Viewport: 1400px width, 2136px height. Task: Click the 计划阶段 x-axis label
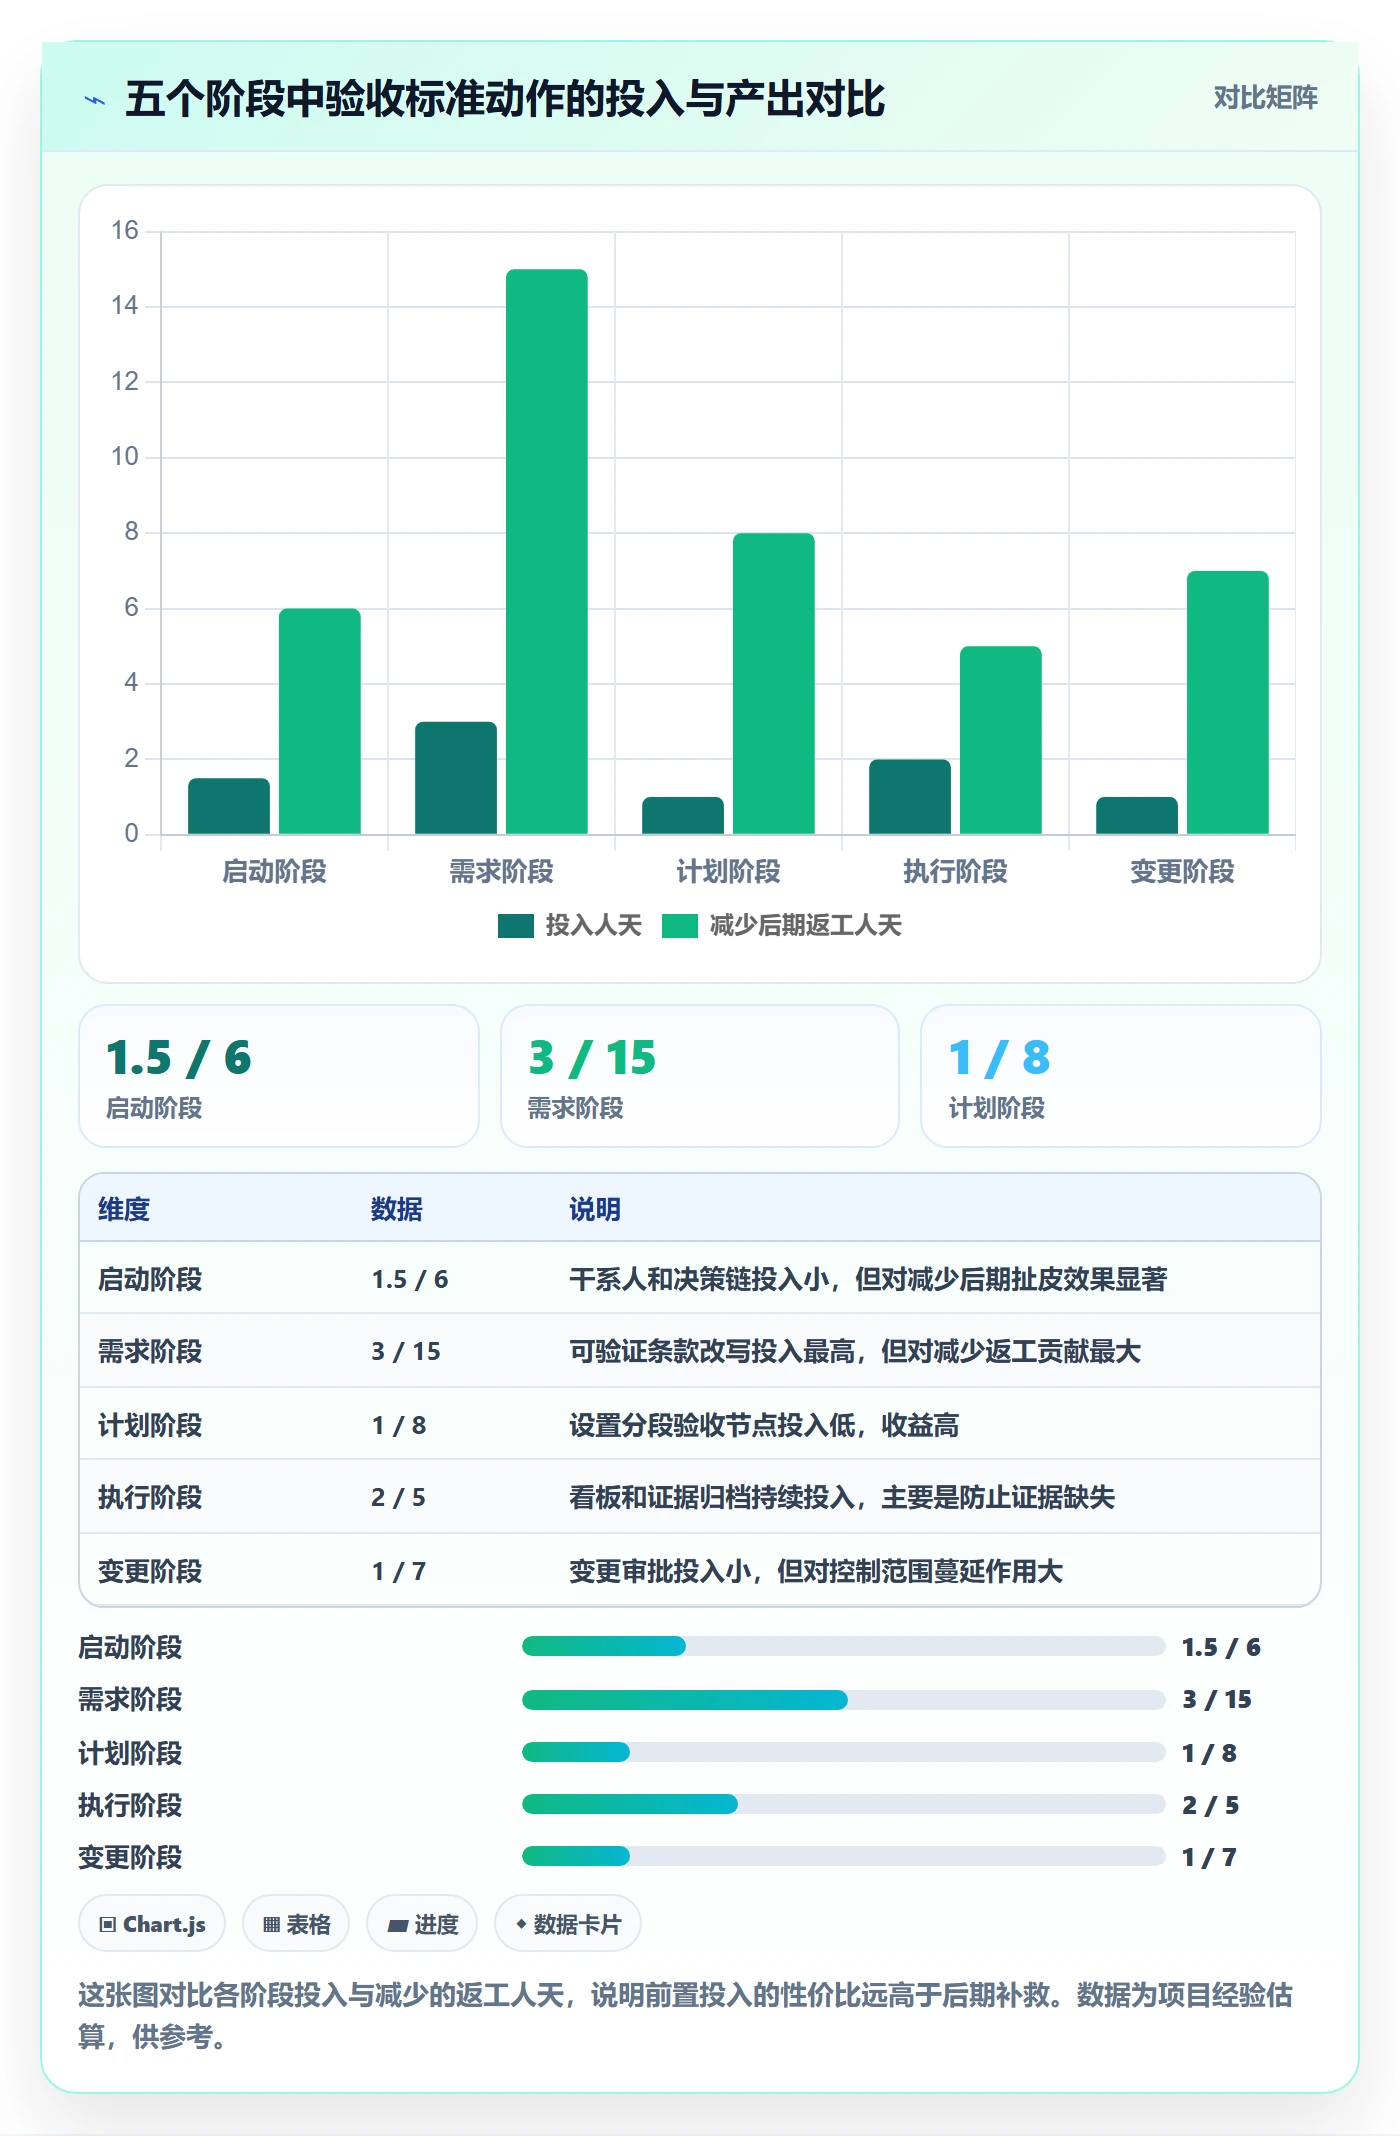point(728,871)
